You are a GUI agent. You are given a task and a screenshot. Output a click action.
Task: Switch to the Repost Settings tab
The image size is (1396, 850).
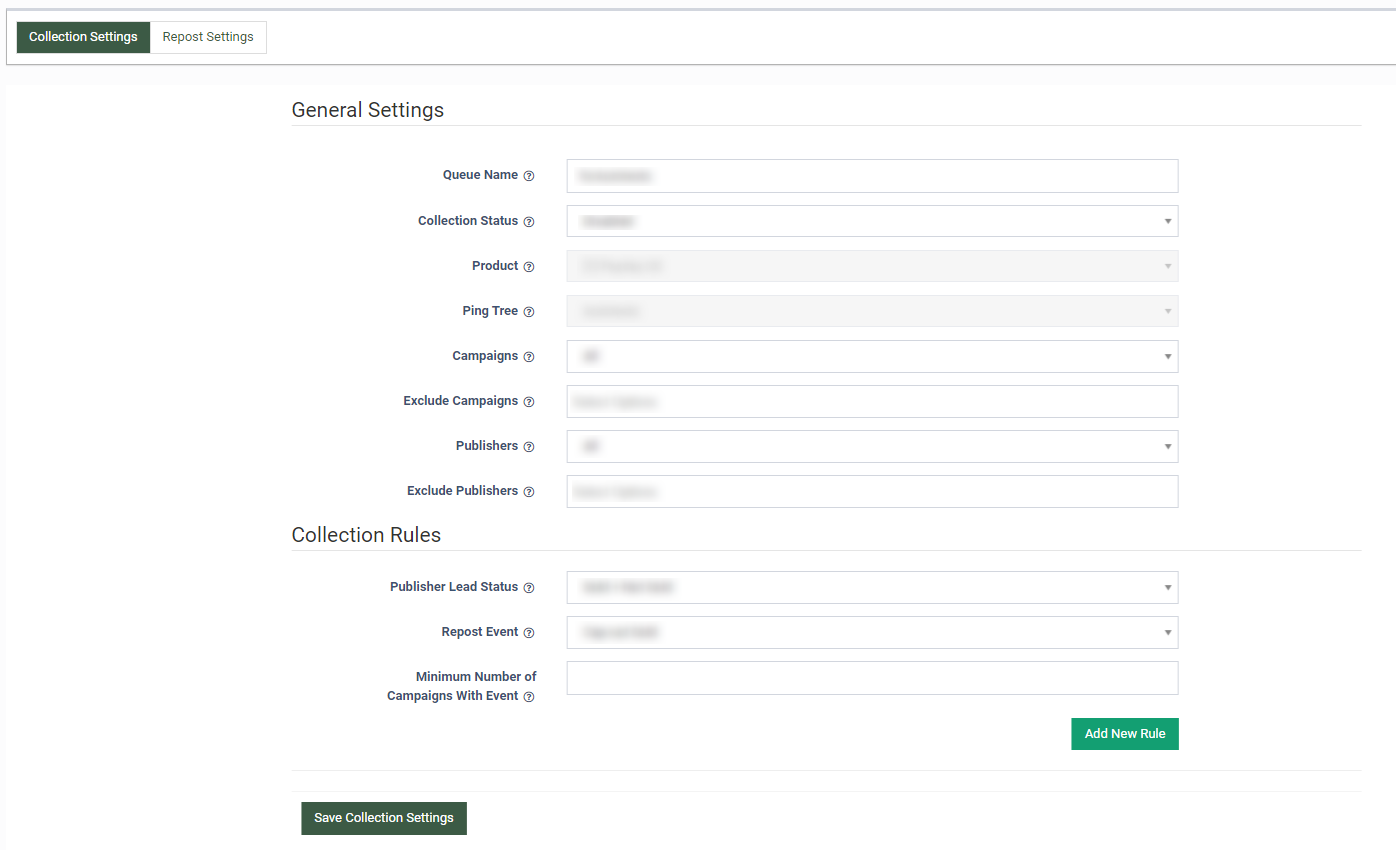click(208, 37)
